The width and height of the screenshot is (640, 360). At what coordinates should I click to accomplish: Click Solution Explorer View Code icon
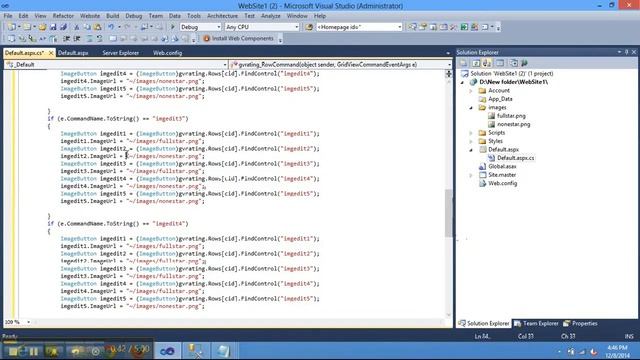pos(500,63)
